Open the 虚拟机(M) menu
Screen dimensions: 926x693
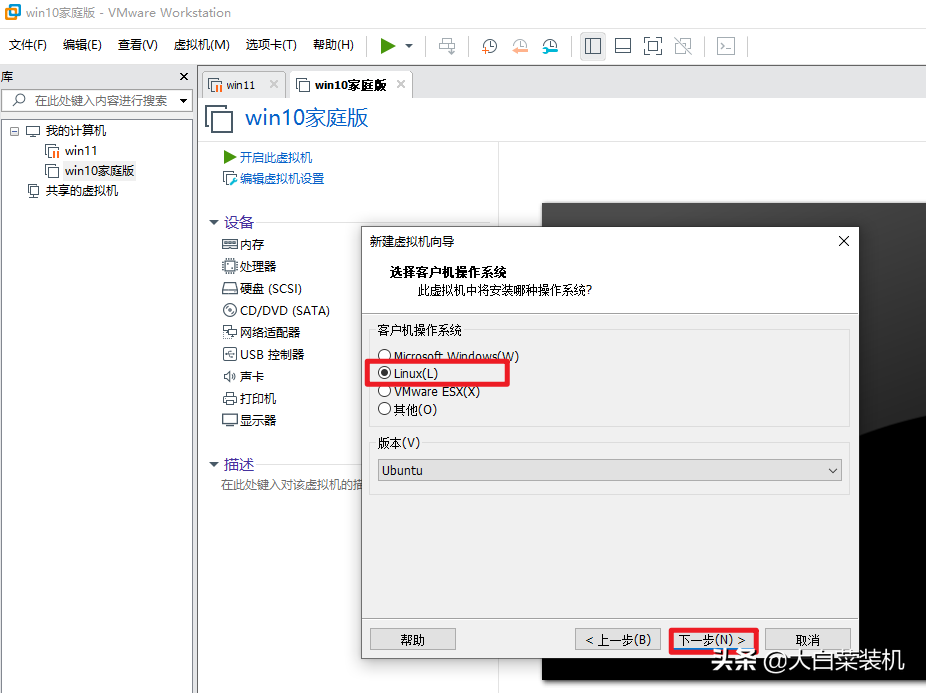[201, 45]
